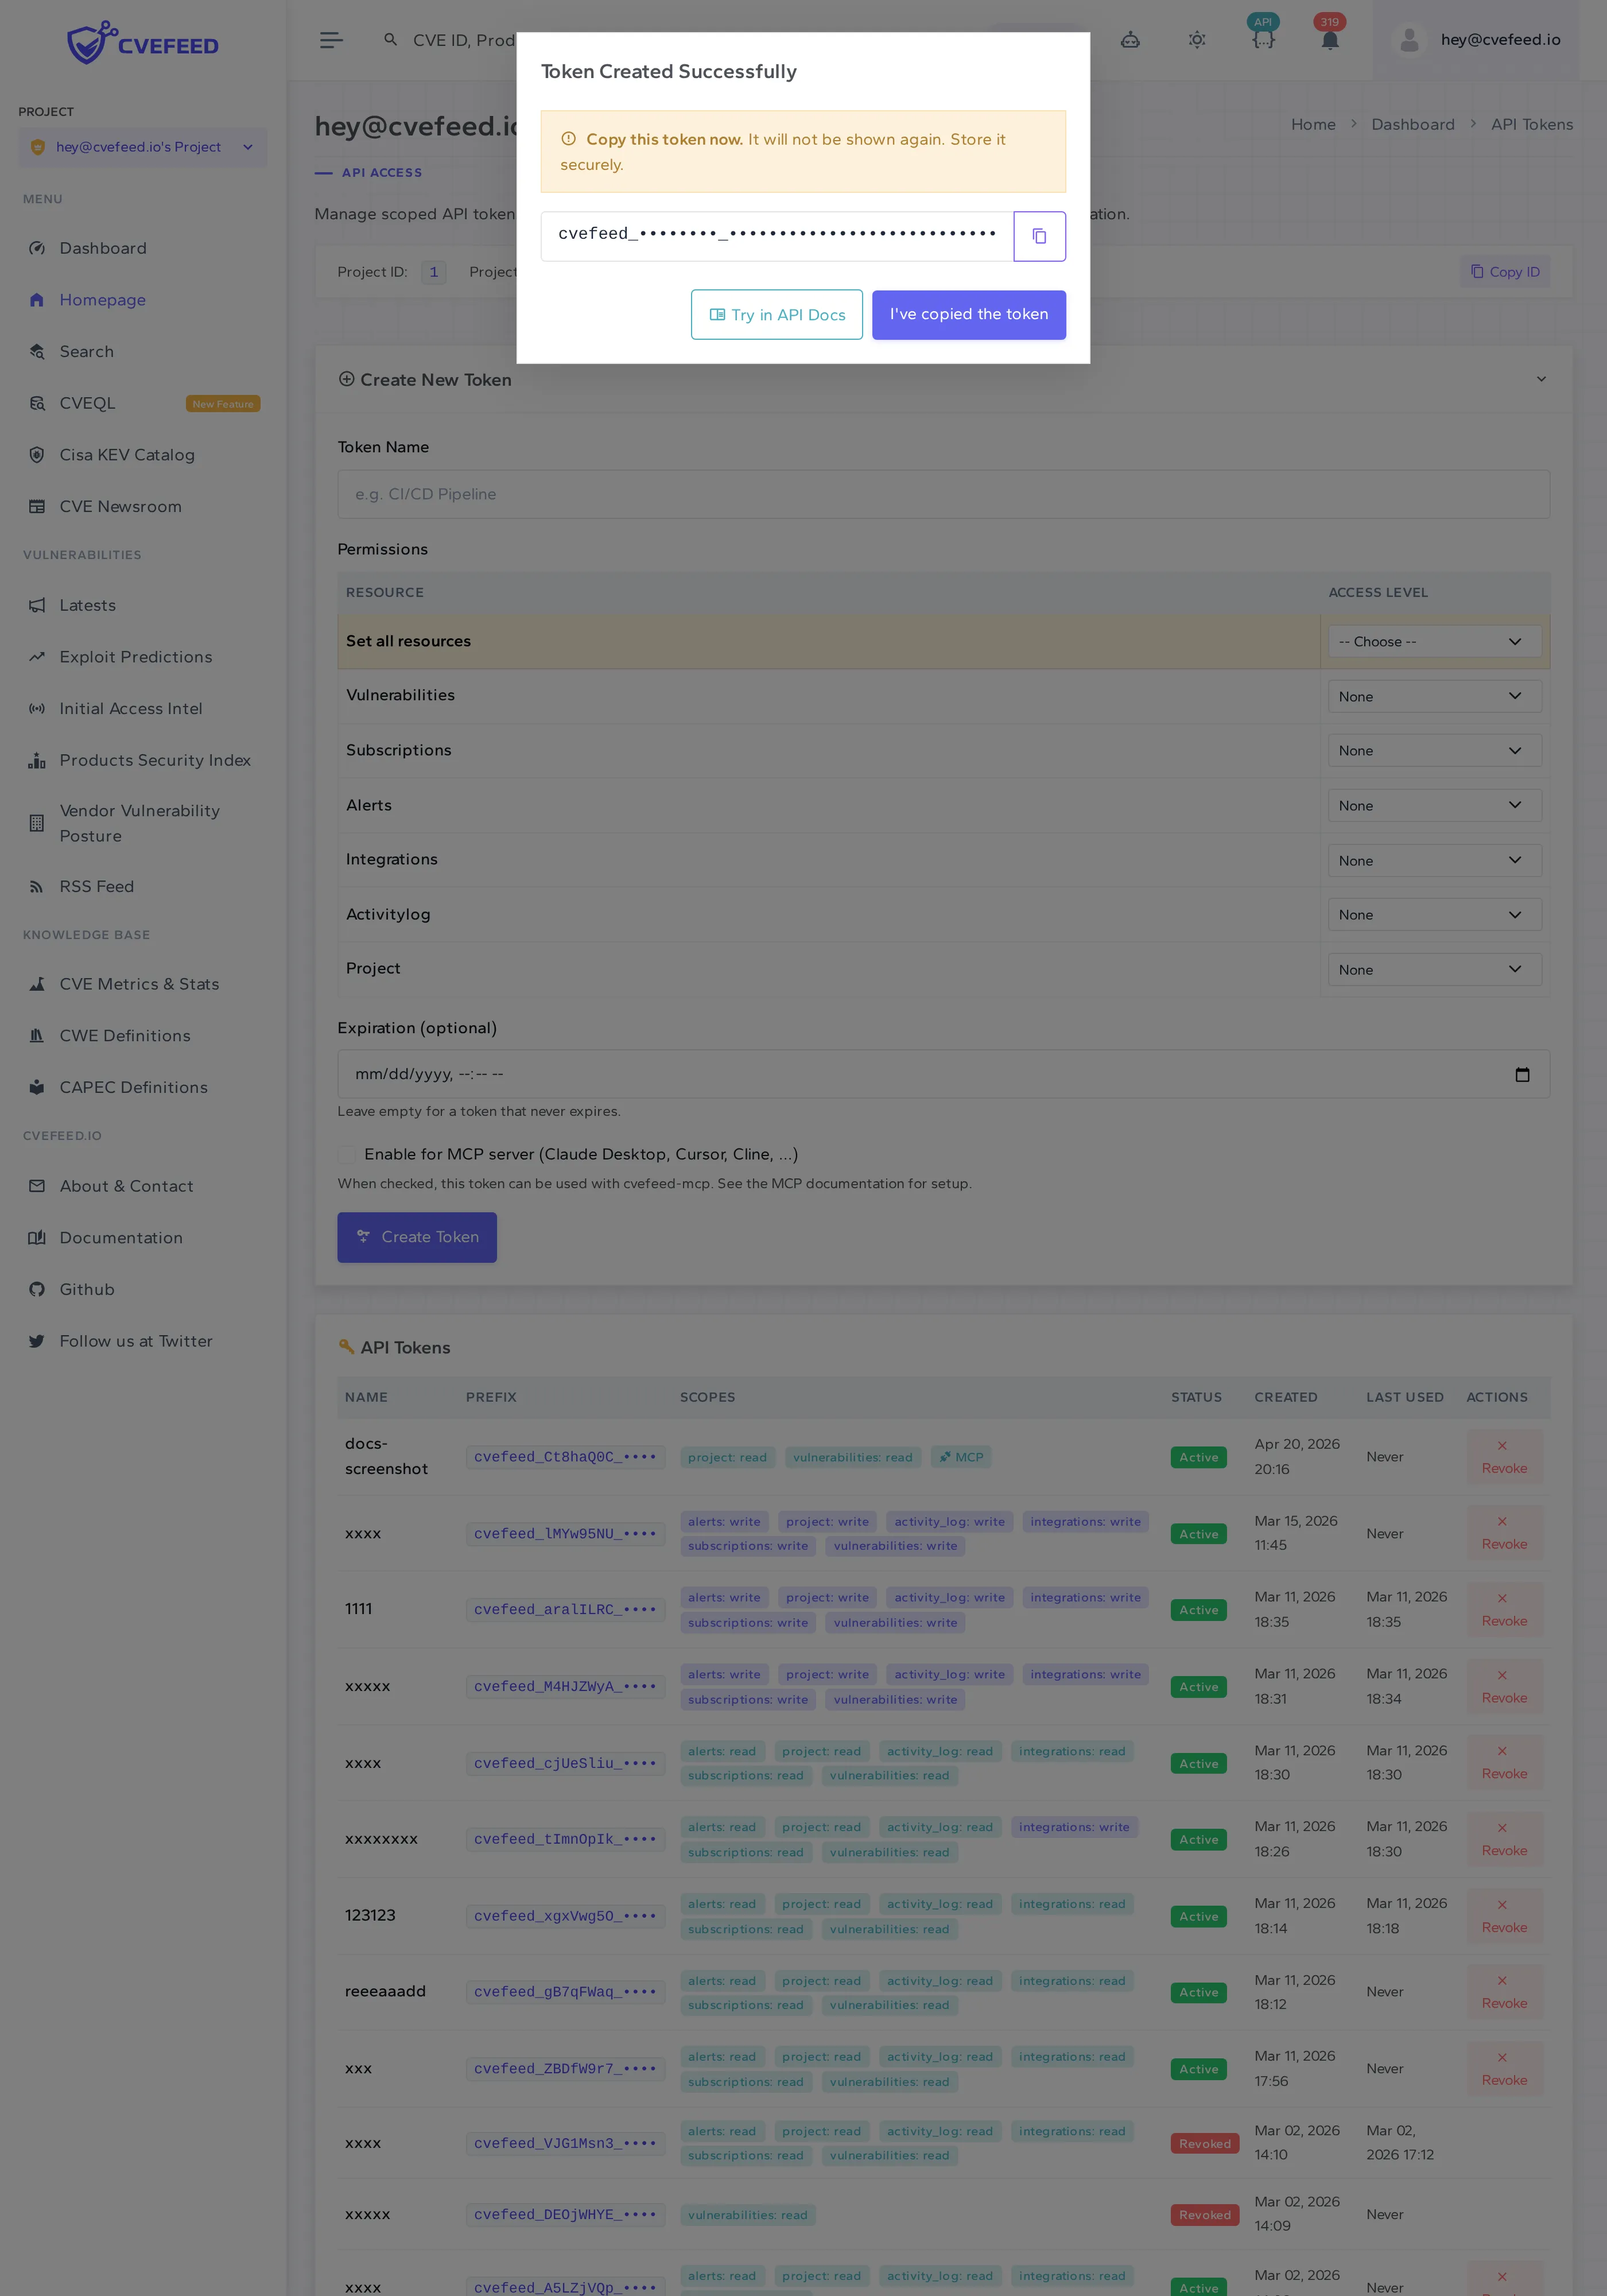Open the Subscriptions access level dropdown
Screen dimensions: 1607x2296
point(1434,751)
